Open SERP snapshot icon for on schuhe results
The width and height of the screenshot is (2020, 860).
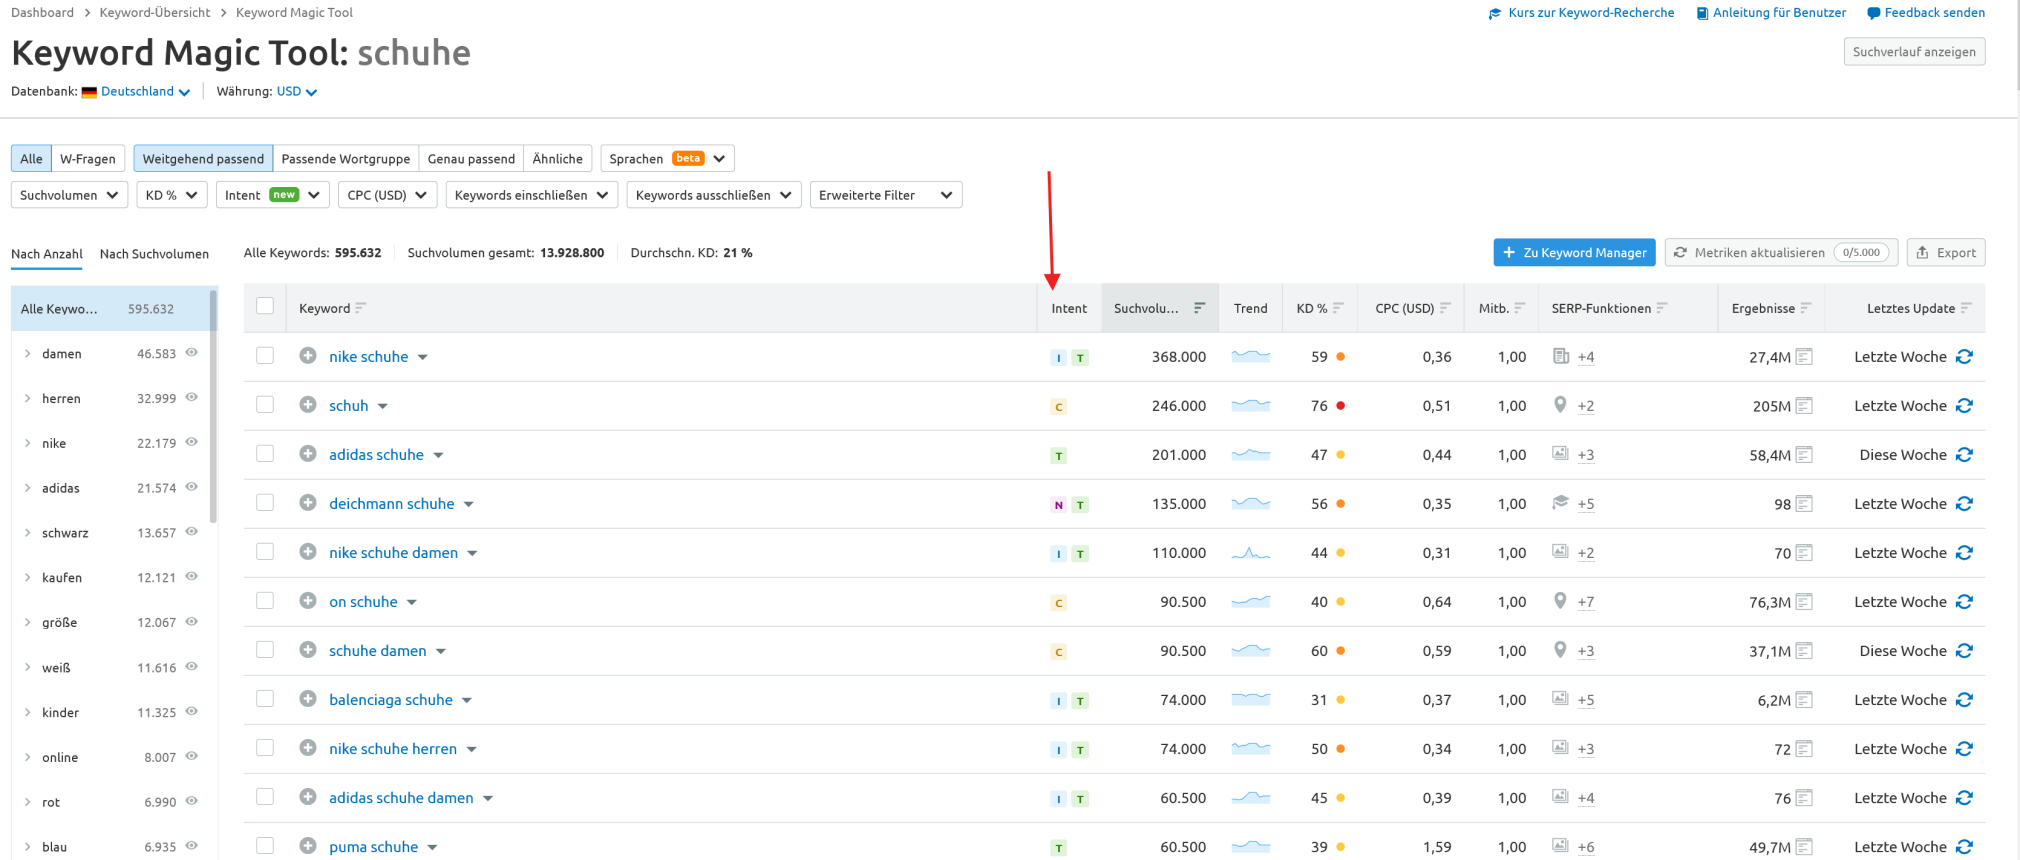(x=1804, y=602)
